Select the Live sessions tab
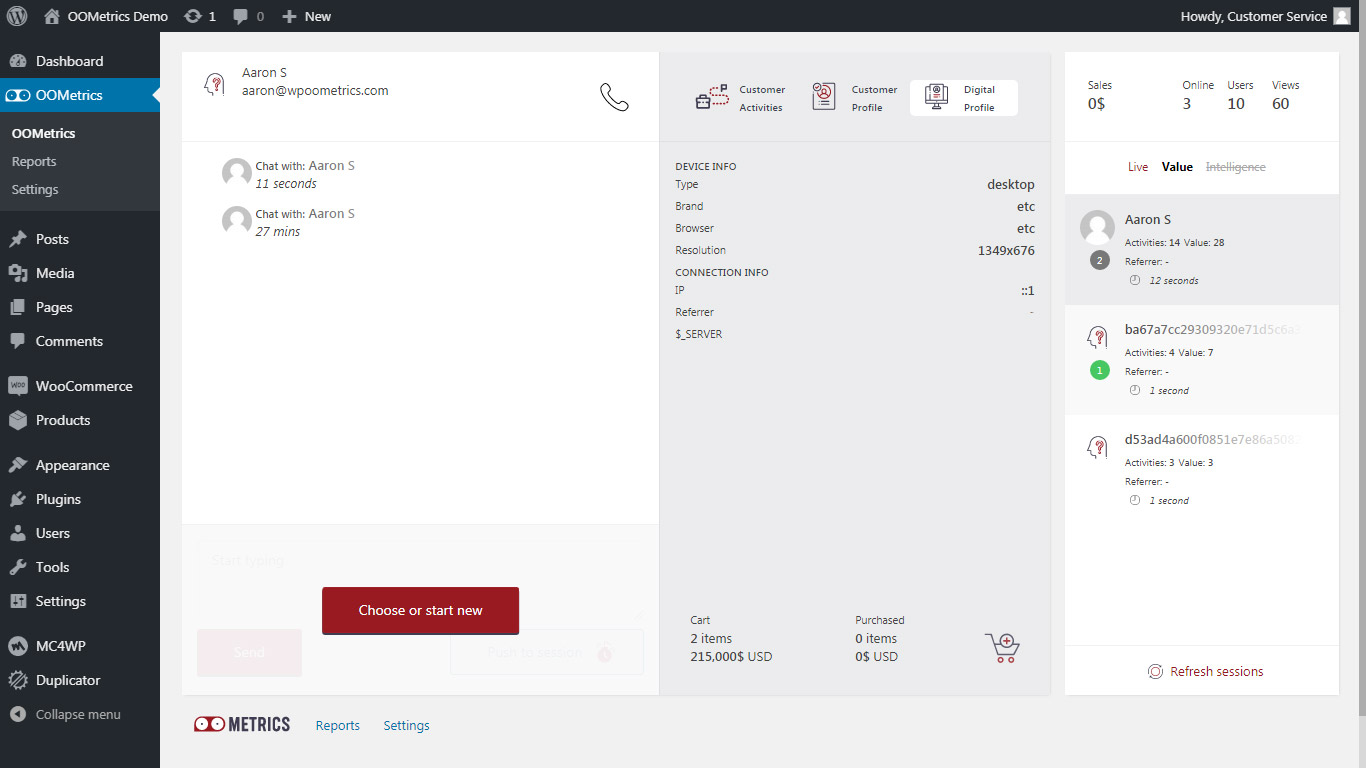Screen dimensions: 1366x768 1138,167
